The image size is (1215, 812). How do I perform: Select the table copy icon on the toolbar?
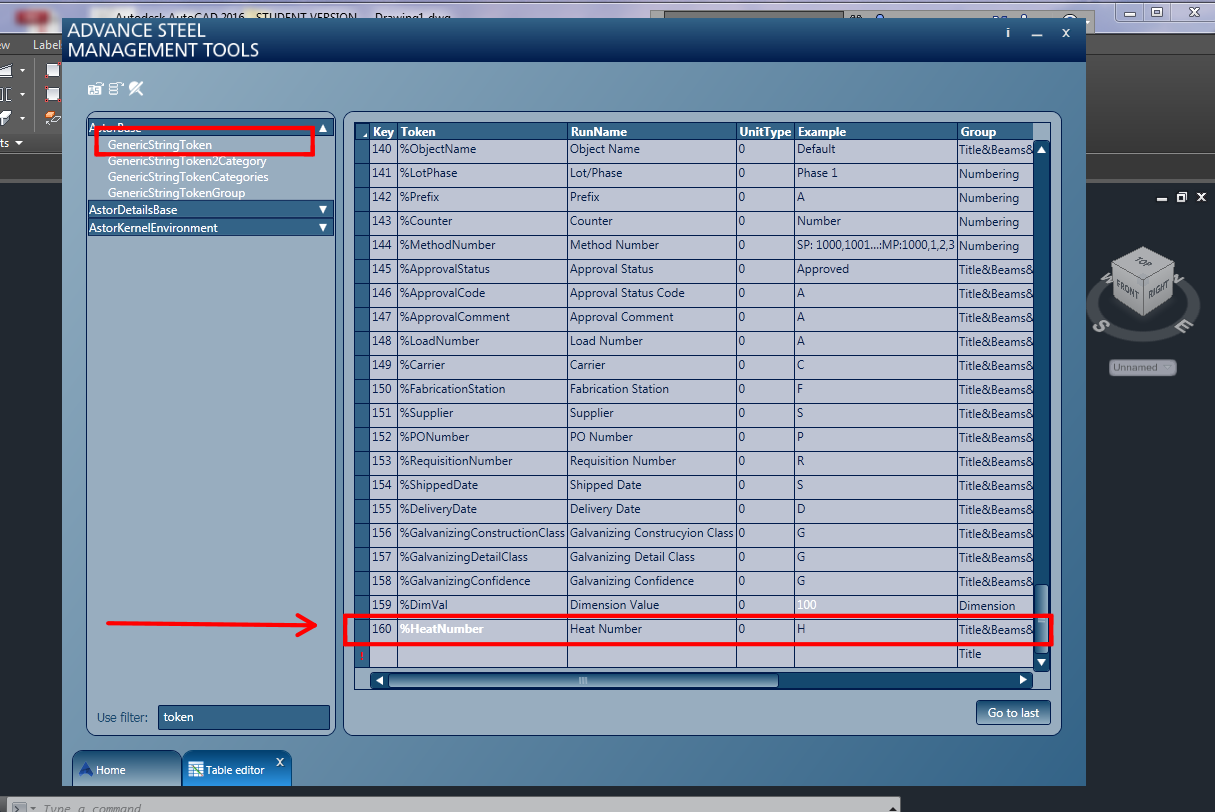click(x=114, y=88)
